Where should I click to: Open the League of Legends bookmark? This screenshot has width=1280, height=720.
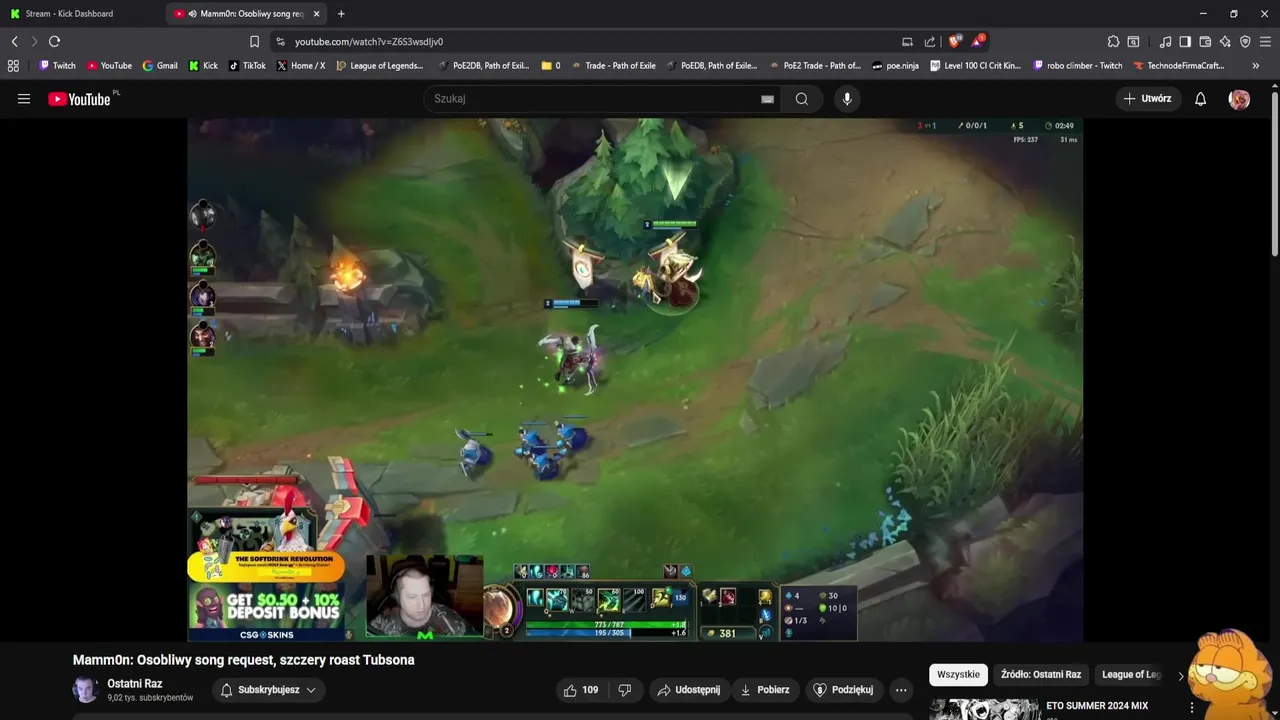[380, 65]
